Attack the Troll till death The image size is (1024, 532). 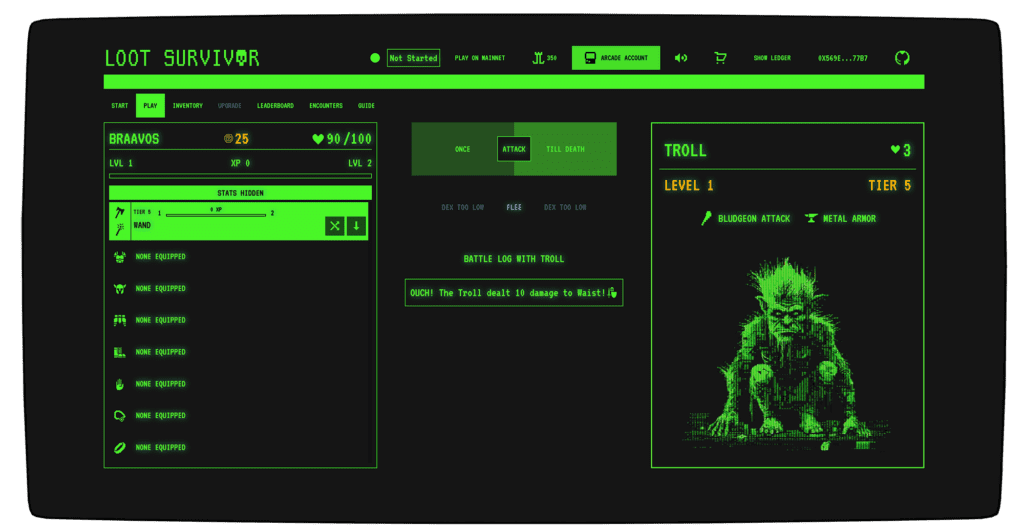(x=566, y=149)
